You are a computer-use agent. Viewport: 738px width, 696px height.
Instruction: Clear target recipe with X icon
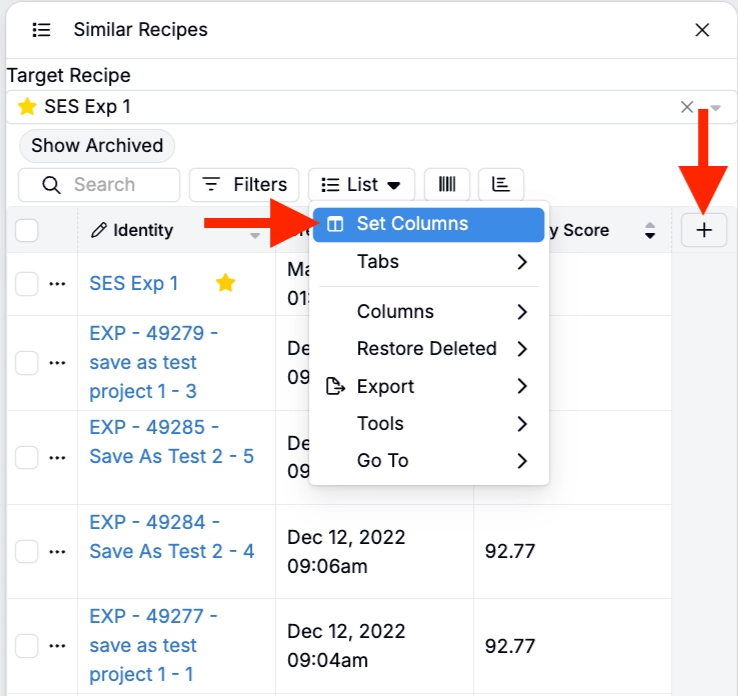tap(687, 107)
